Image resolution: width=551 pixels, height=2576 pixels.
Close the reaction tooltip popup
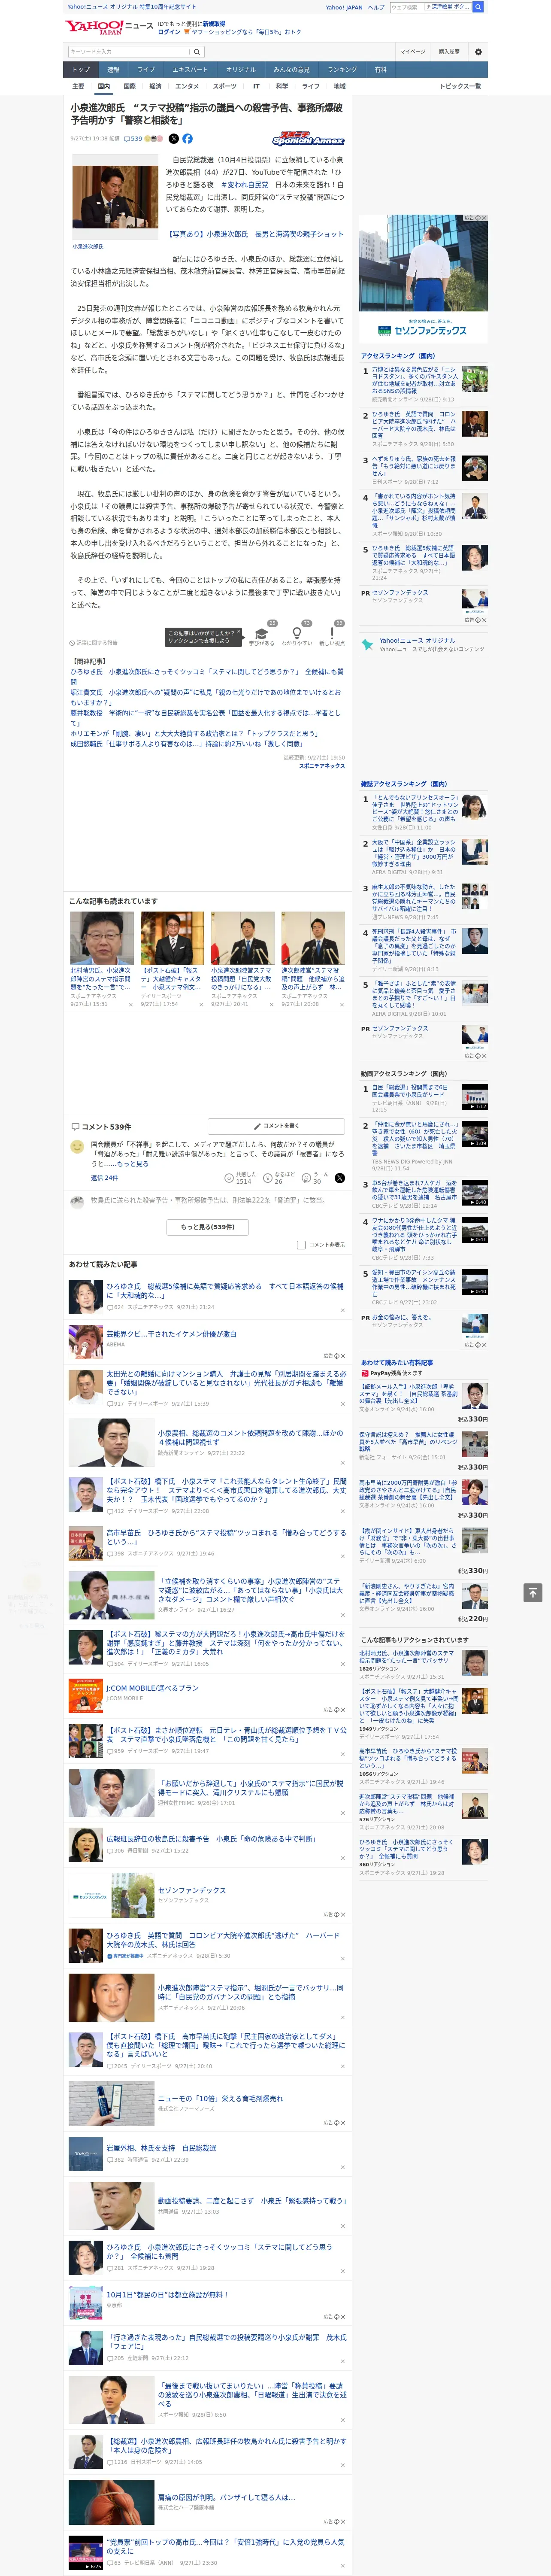point(238,632)
